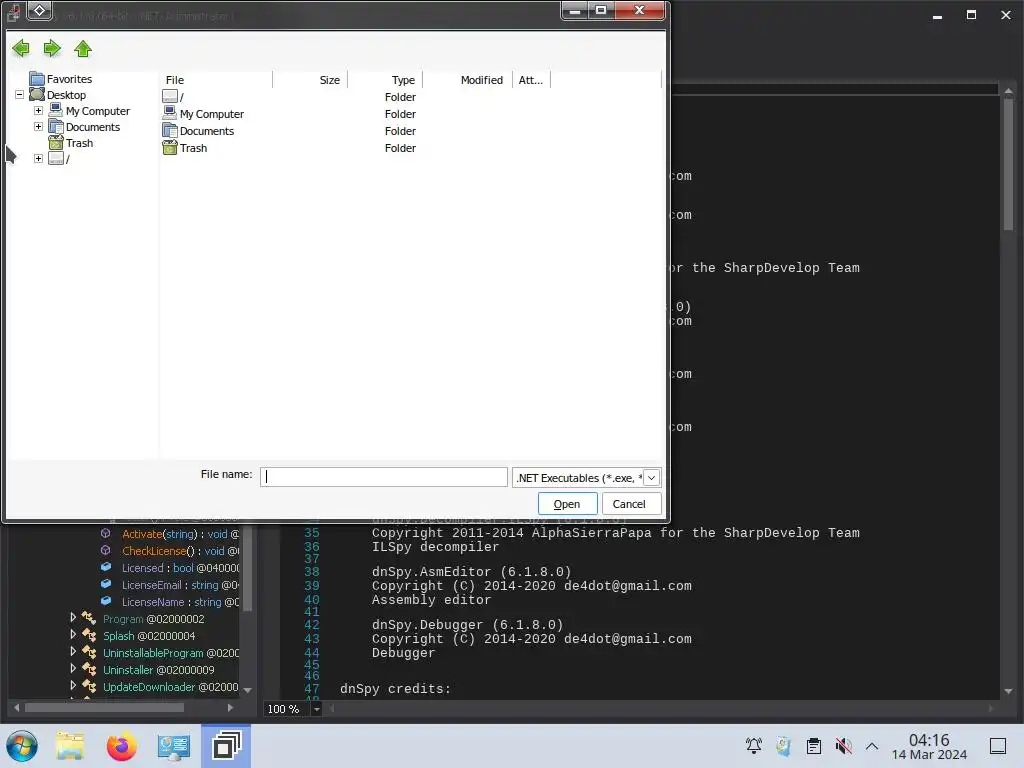
Task: Open notifications bell in system tray
Action: coord(754,746)
